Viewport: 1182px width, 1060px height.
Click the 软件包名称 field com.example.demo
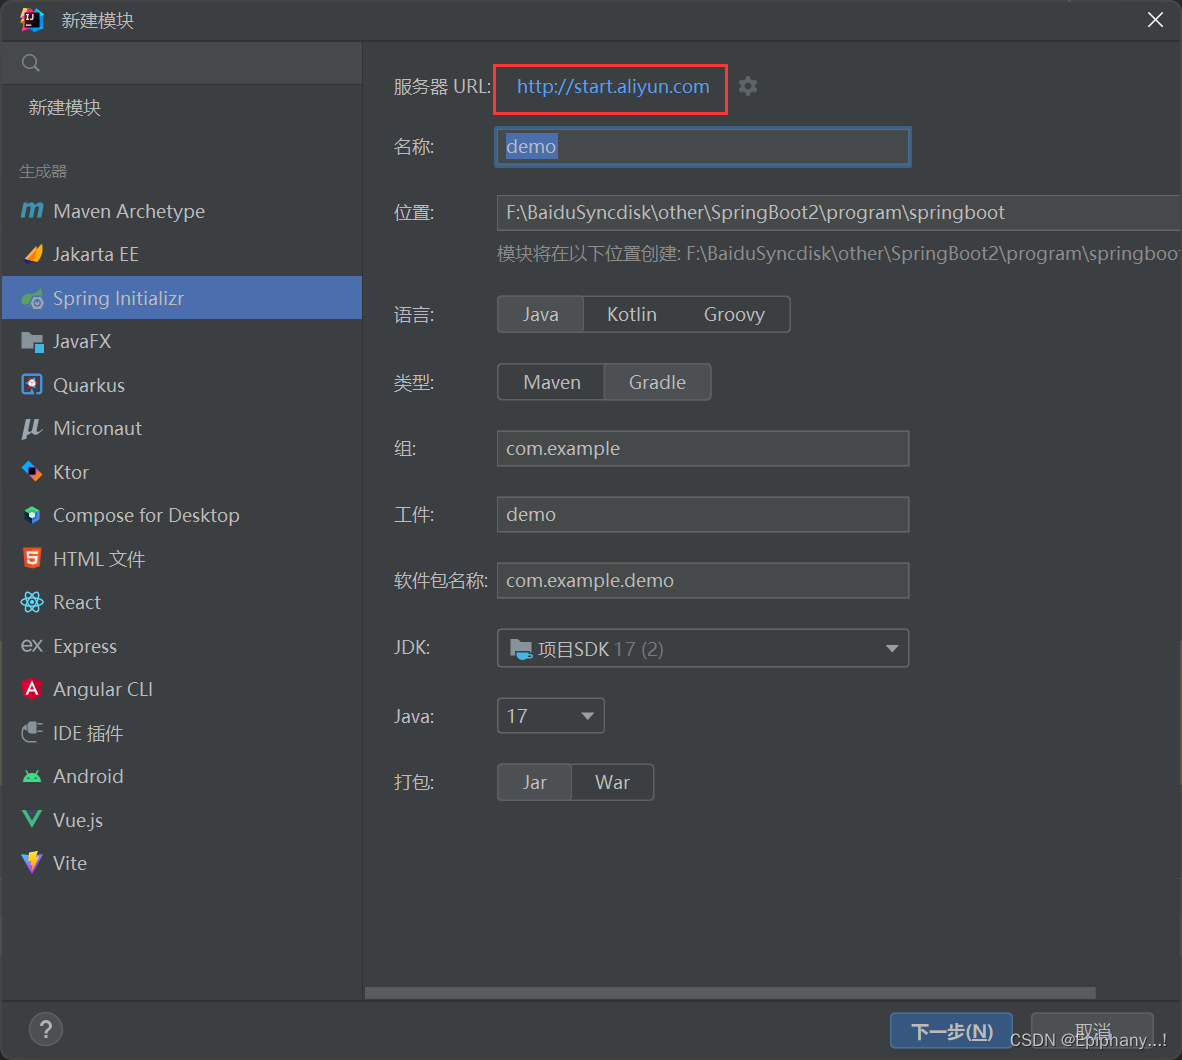click(x=703, y=581)
